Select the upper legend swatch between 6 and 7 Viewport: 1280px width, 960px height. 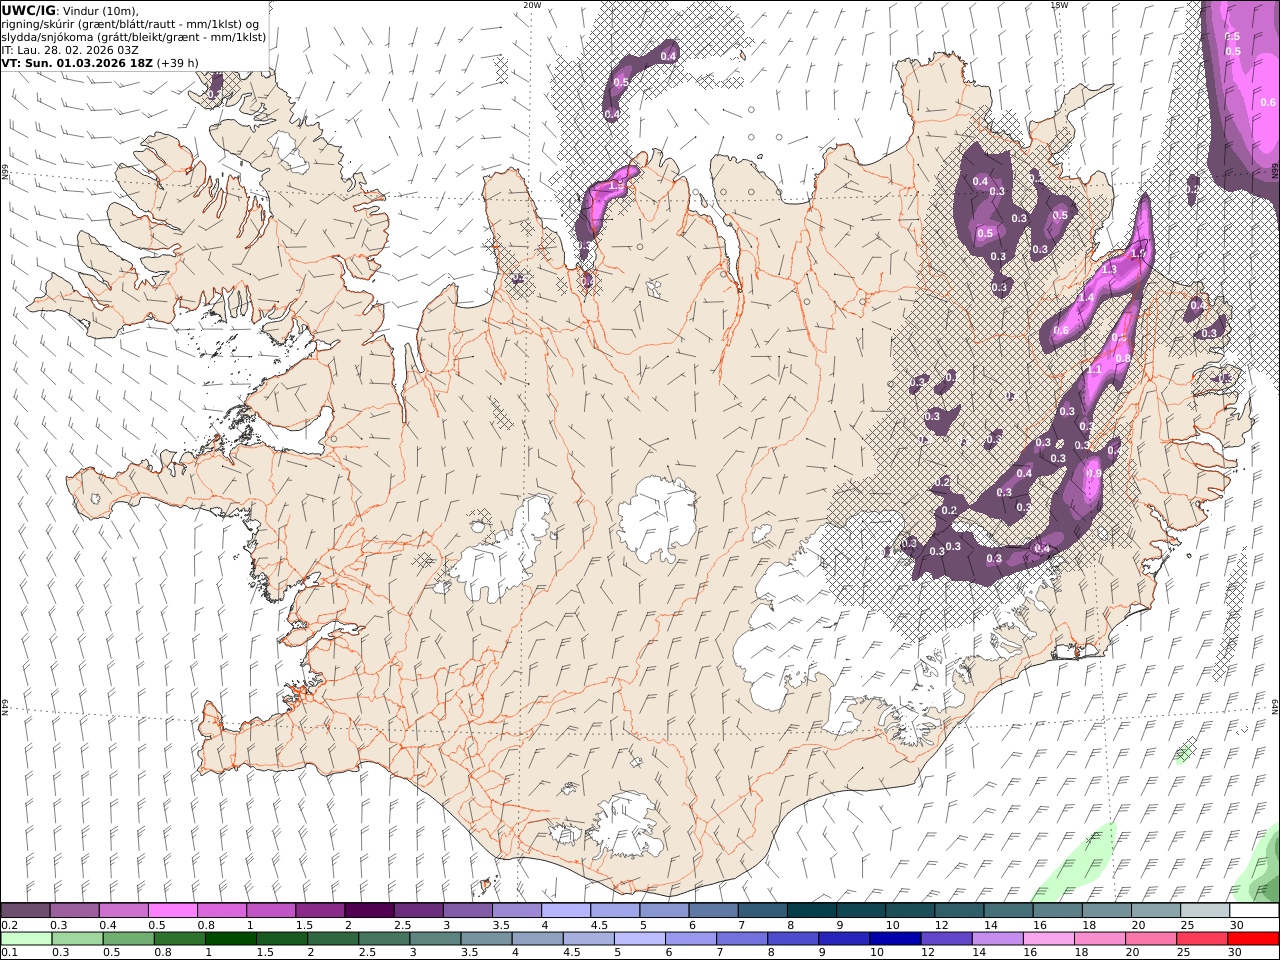click(x=713, y=910)
